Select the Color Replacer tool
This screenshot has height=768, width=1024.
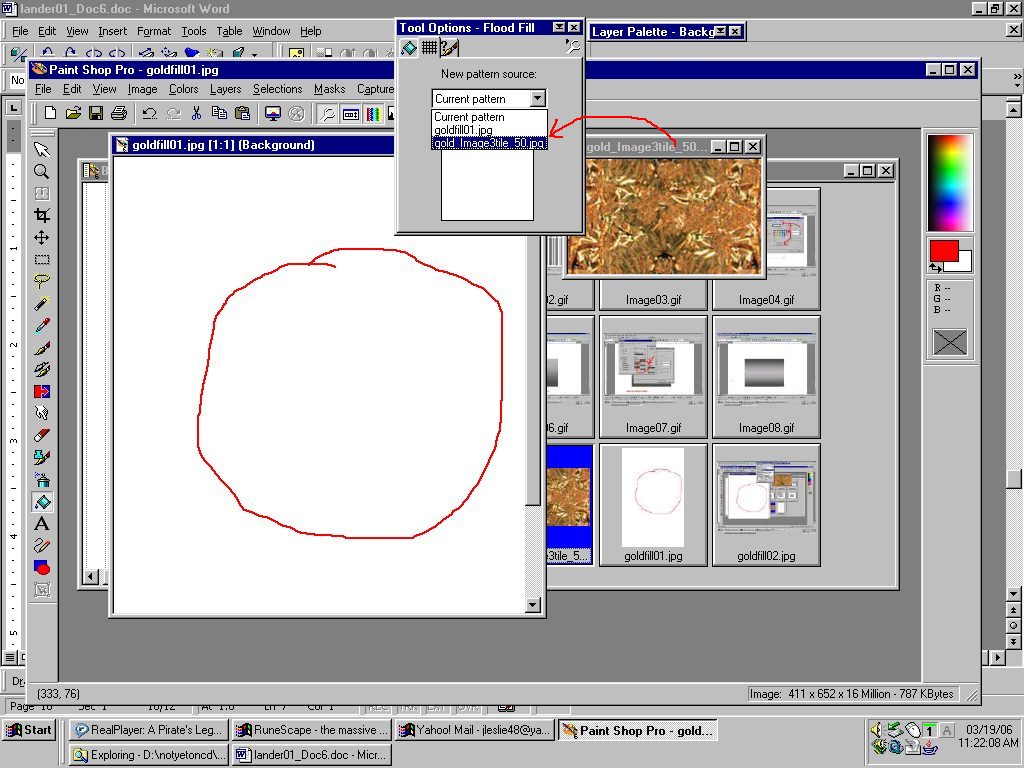click(x=42, y=392)
